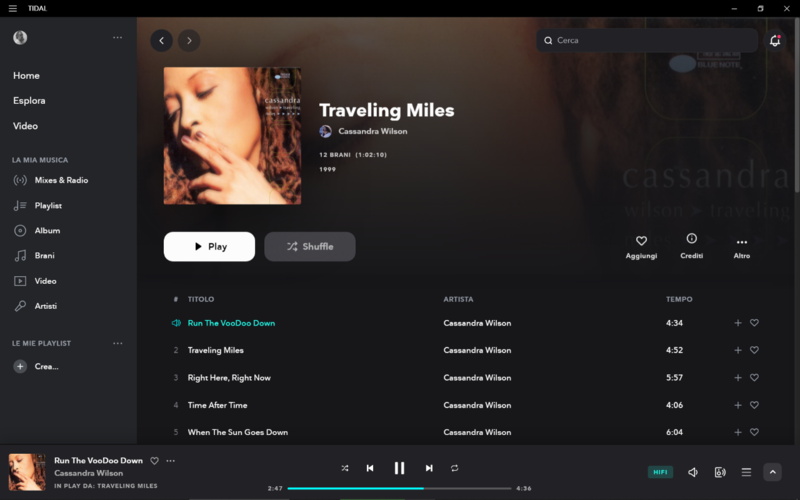Open Mixes & Radio section
800x500 pixels.
pyautogui.click(x=61, y=180)
